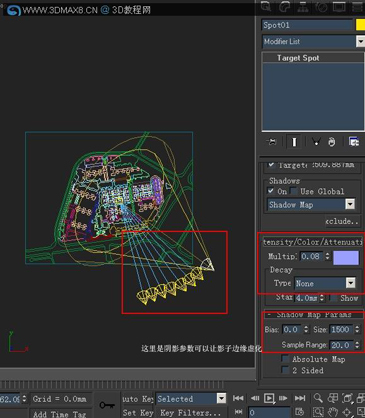Click the Size 1500 value field
Image resolution: width=365 pixels, height=418 pixels.
coord(341,329)
